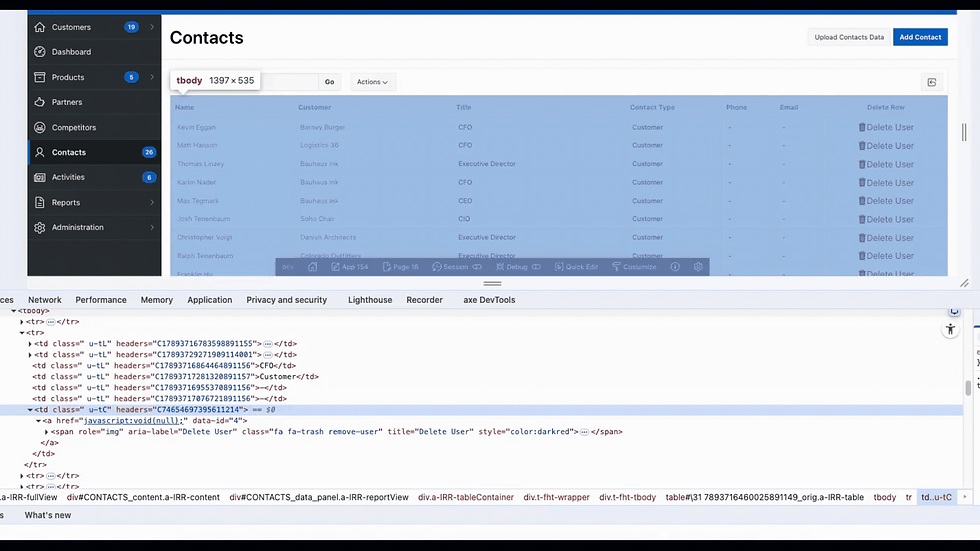980x551 pixels.
Task: Click the Go search button
Action: [x=329, y=82]
